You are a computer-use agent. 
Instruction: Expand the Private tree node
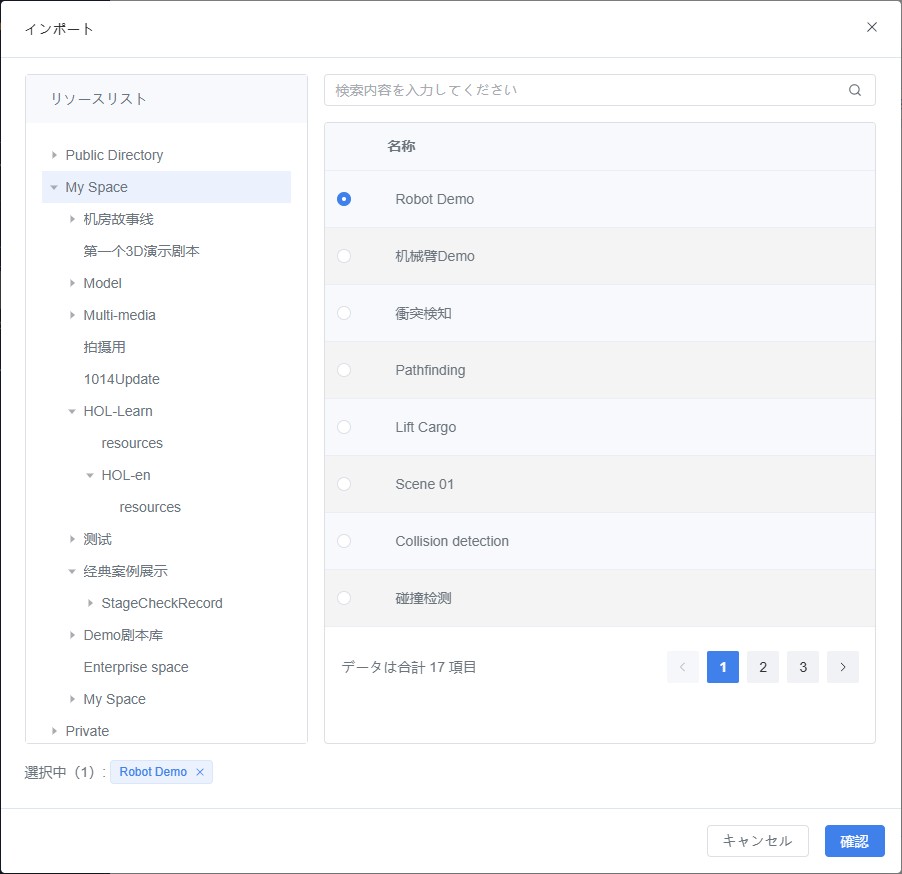tap(54, 731)
